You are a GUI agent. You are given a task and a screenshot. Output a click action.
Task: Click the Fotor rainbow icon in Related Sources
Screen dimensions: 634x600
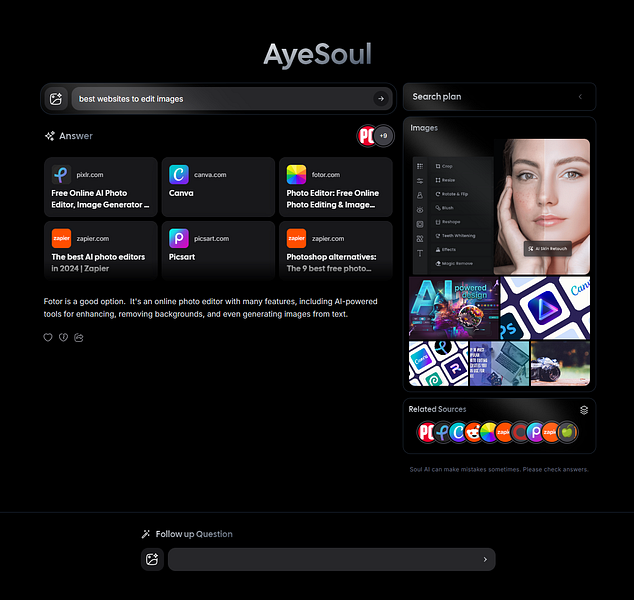coord(489,432)
